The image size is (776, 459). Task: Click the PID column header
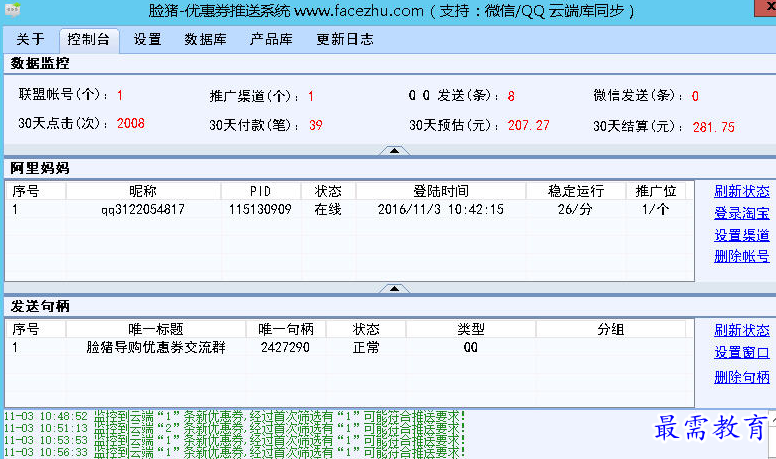[260, 191]
